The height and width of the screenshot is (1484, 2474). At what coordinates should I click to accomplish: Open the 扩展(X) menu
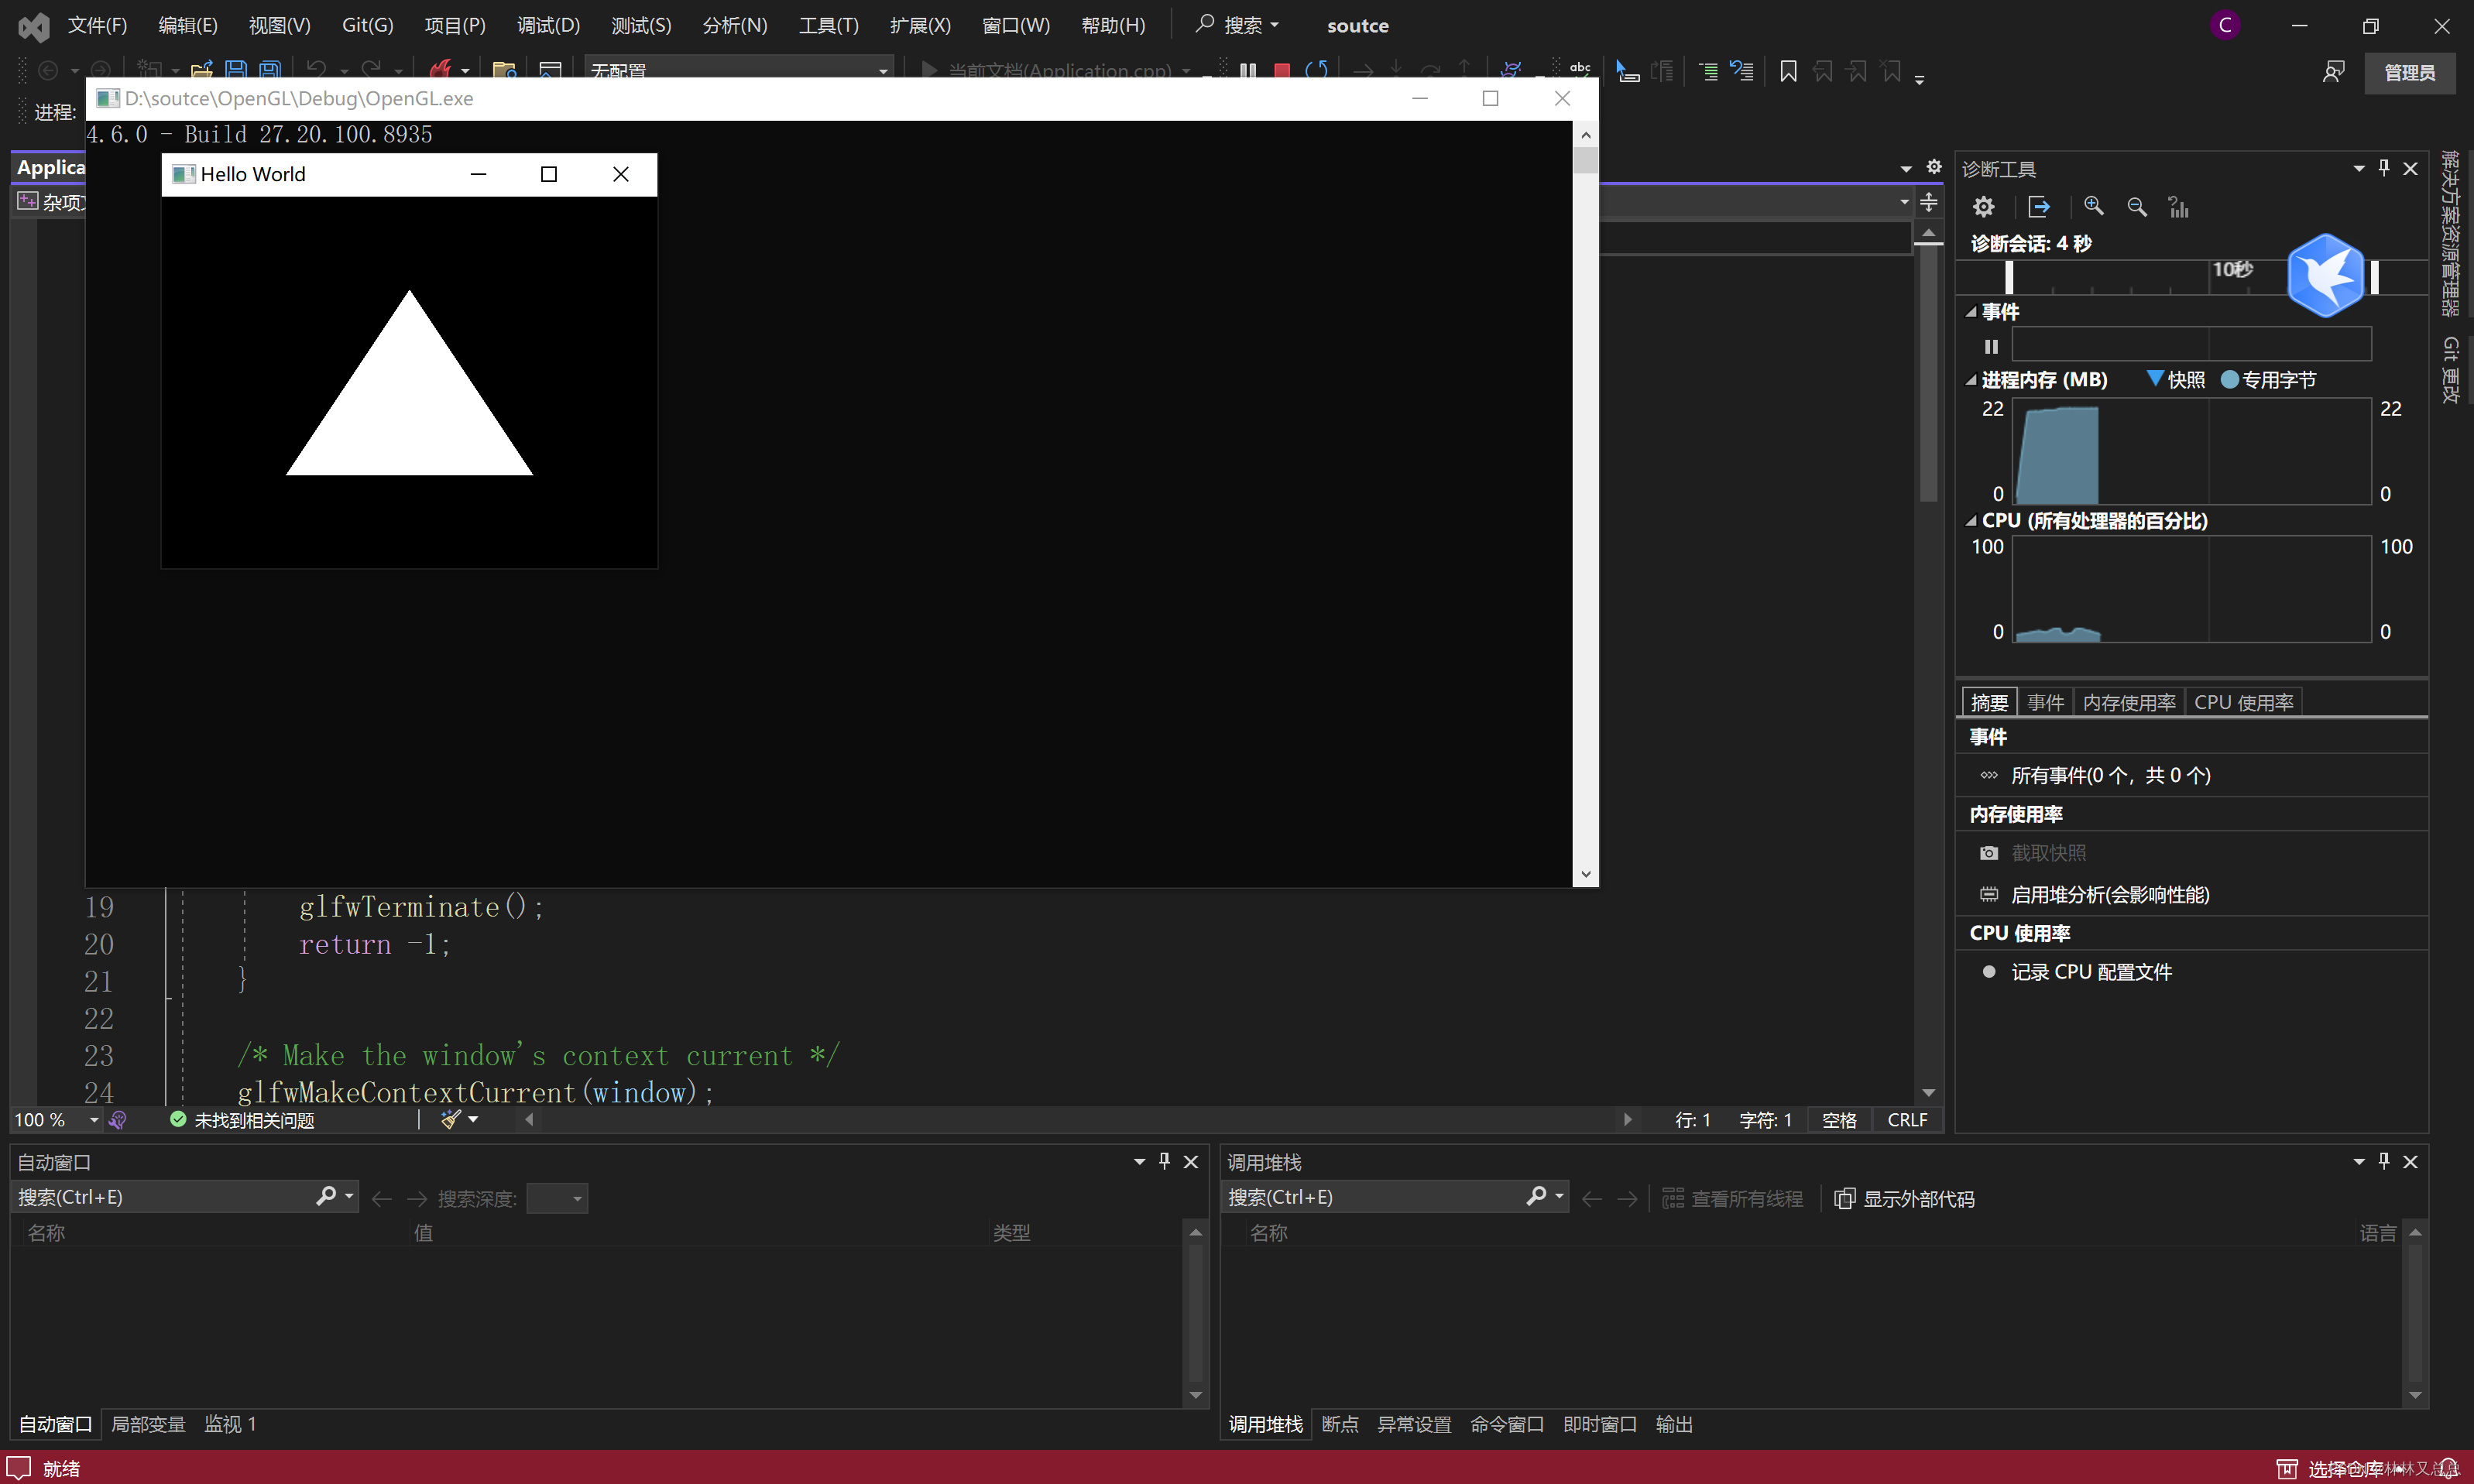click(x=920, y=25)
